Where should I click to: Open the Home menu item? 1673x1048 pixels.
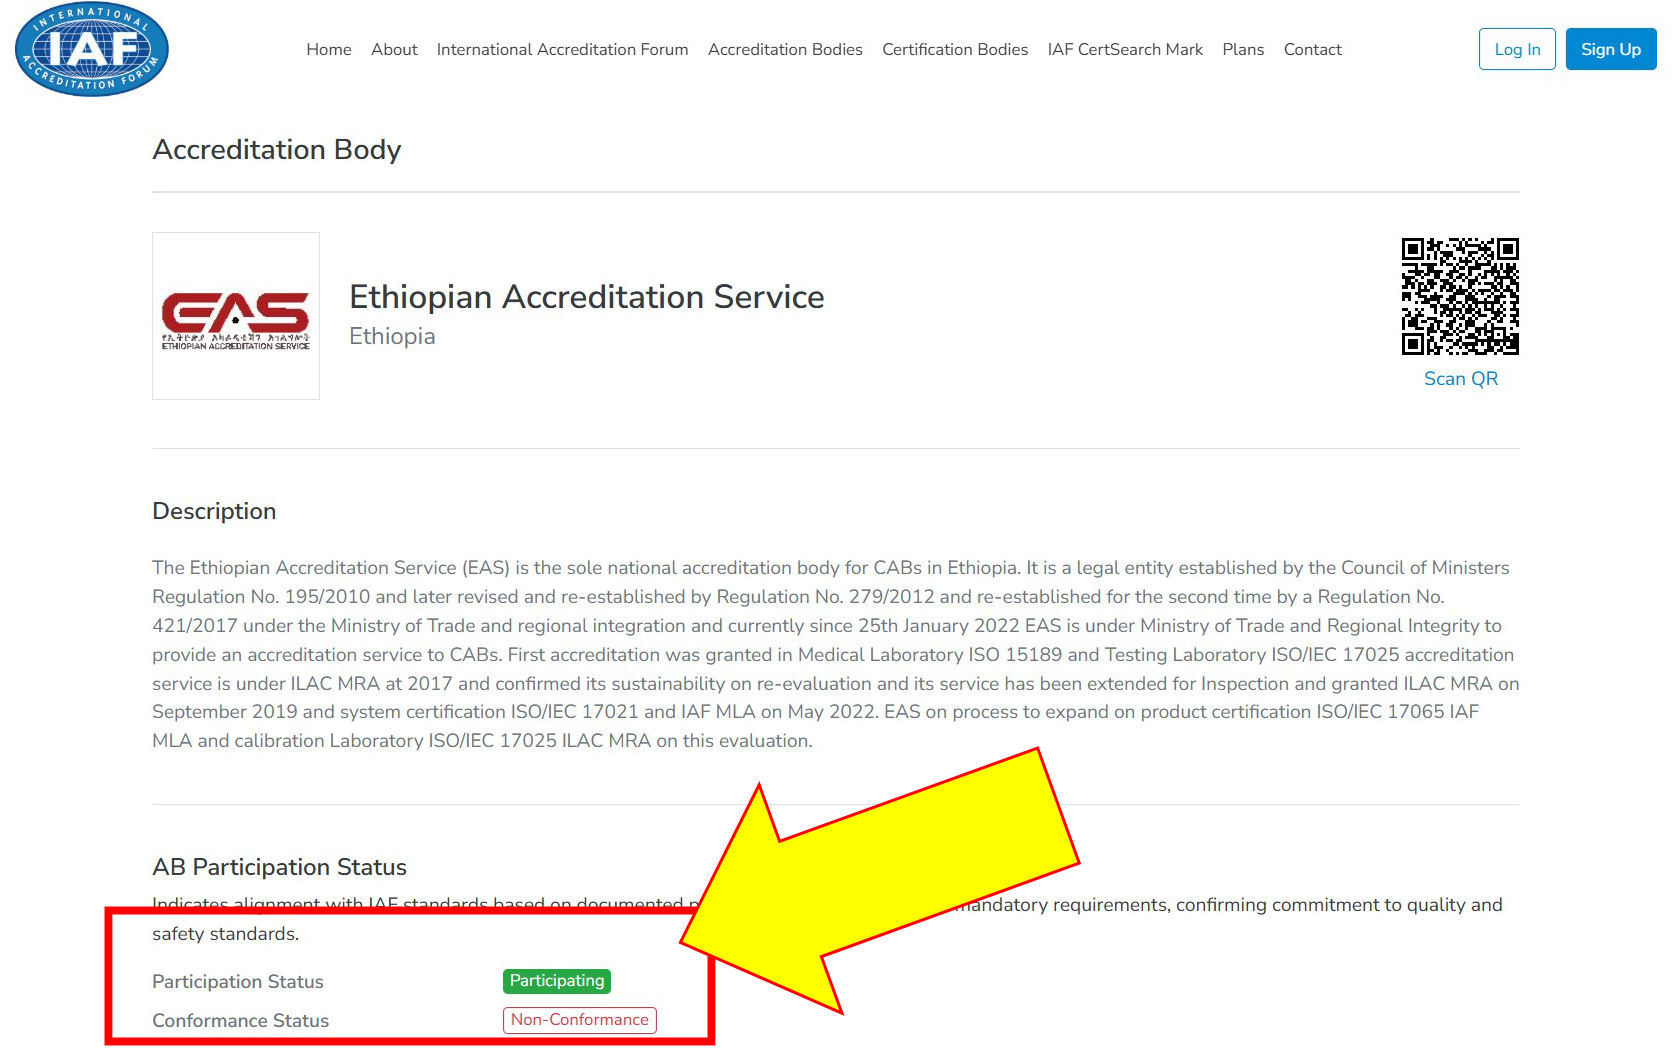pos(329,49)
